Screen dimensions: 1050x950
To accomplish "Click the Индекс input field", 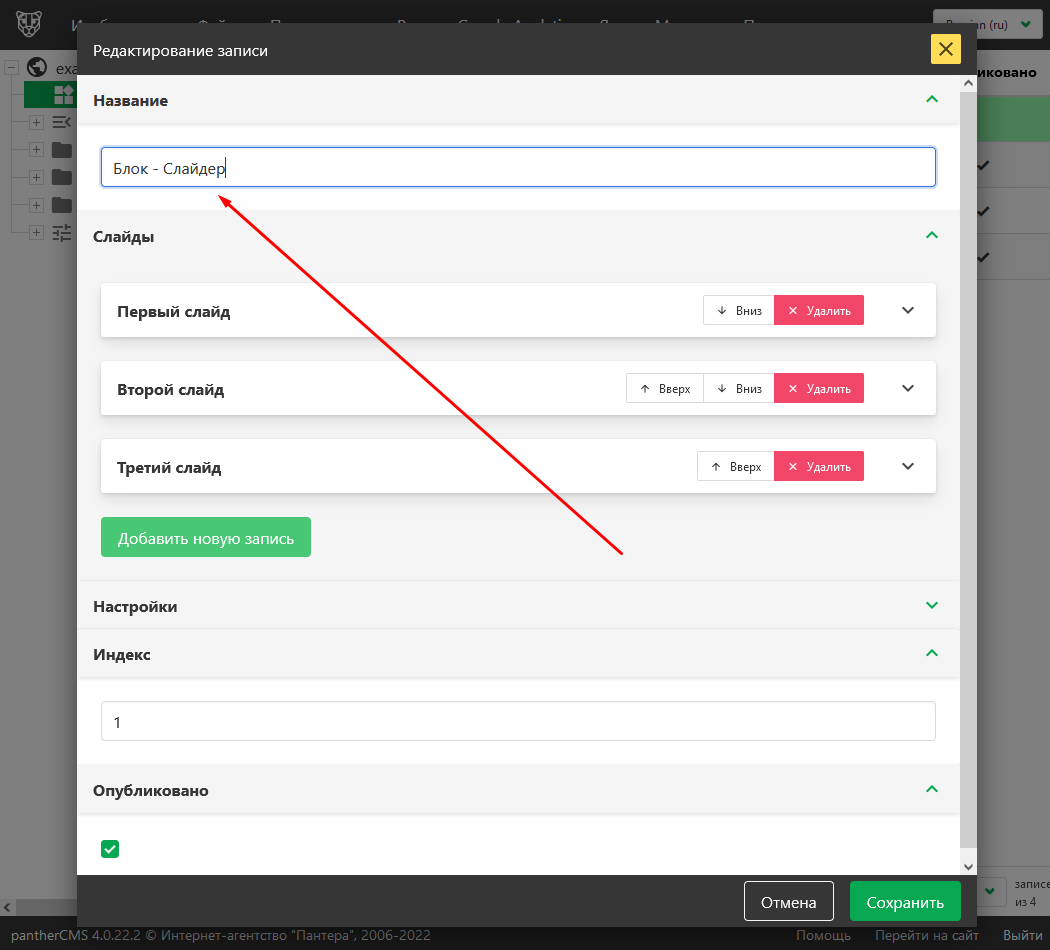I will pos(518,721).
